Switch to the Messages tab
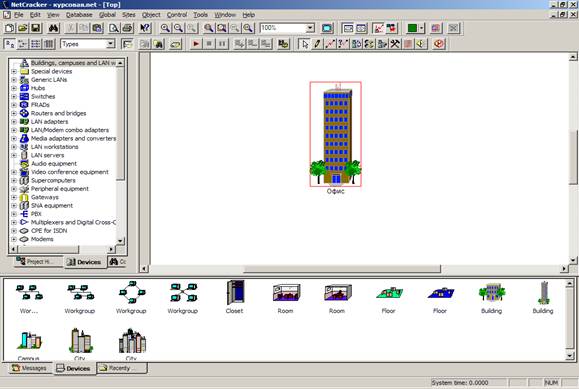 (30, 368)
